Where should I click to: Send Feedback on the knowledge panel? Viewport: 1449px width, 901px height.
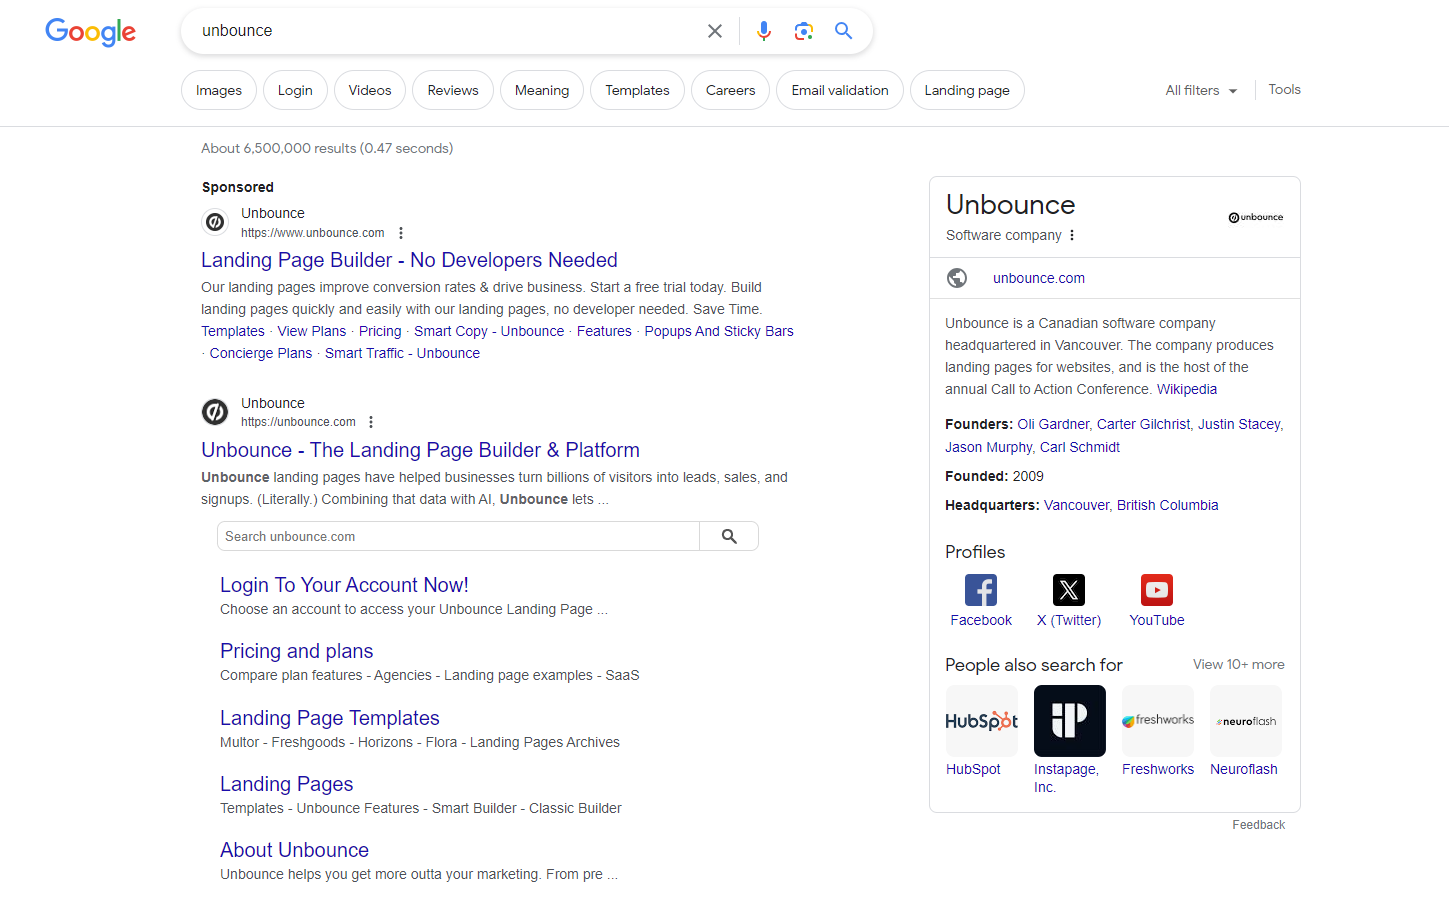[x=1258, y=825]
